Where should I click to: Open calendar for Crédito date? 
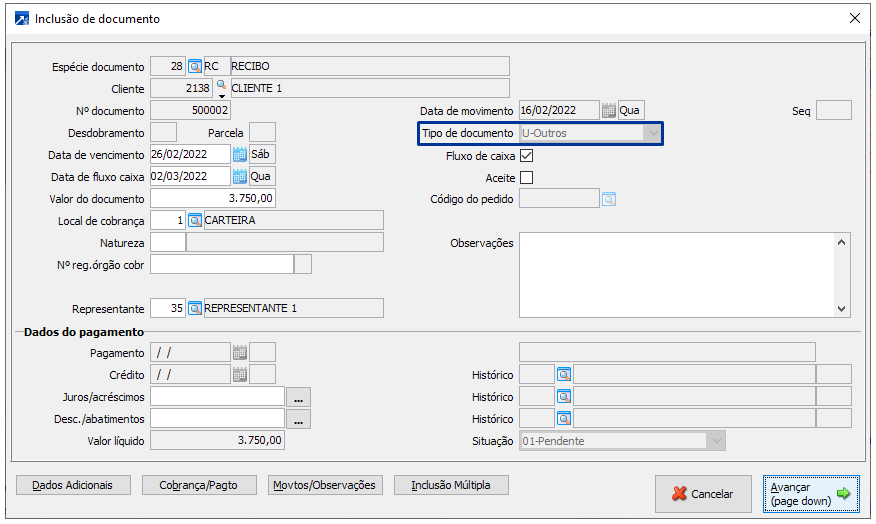[x=239, y=375]
